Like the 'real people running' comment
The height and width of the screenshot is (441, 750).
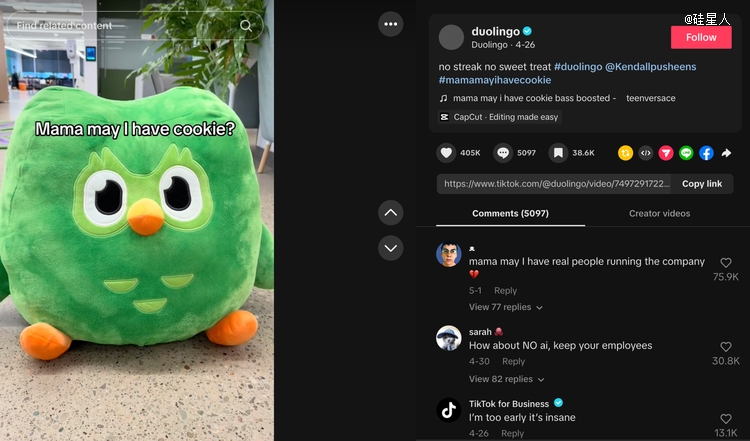[726, 263]
